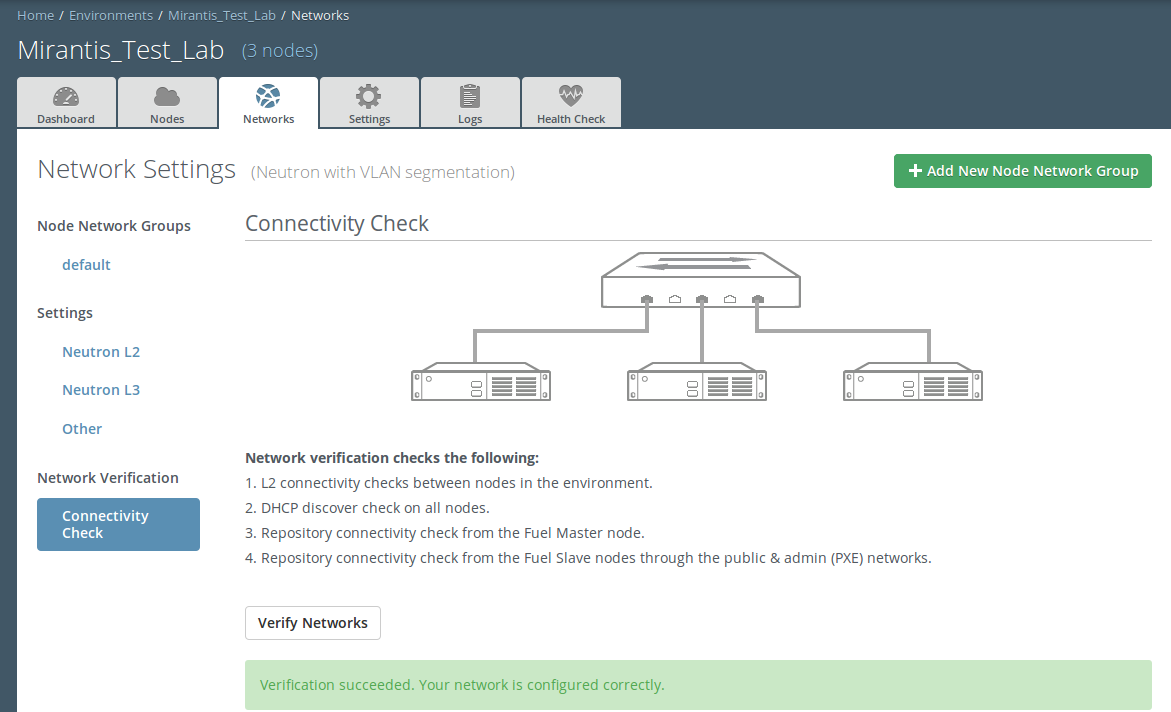1171x712 pixels.
Task: Click the Nodes cloud icon
Action: [x=167, y=96]
